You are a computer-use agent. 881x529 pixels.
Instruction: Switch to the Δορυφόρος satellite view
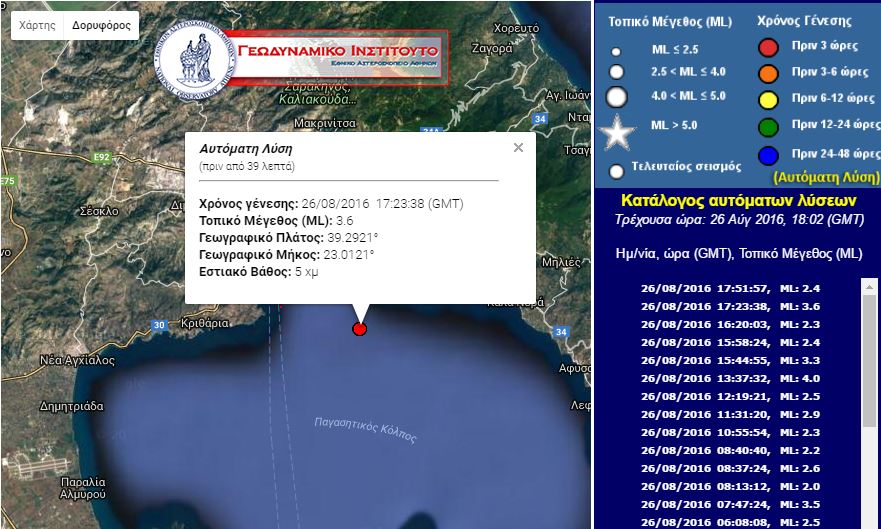click(x=101, y=25)
